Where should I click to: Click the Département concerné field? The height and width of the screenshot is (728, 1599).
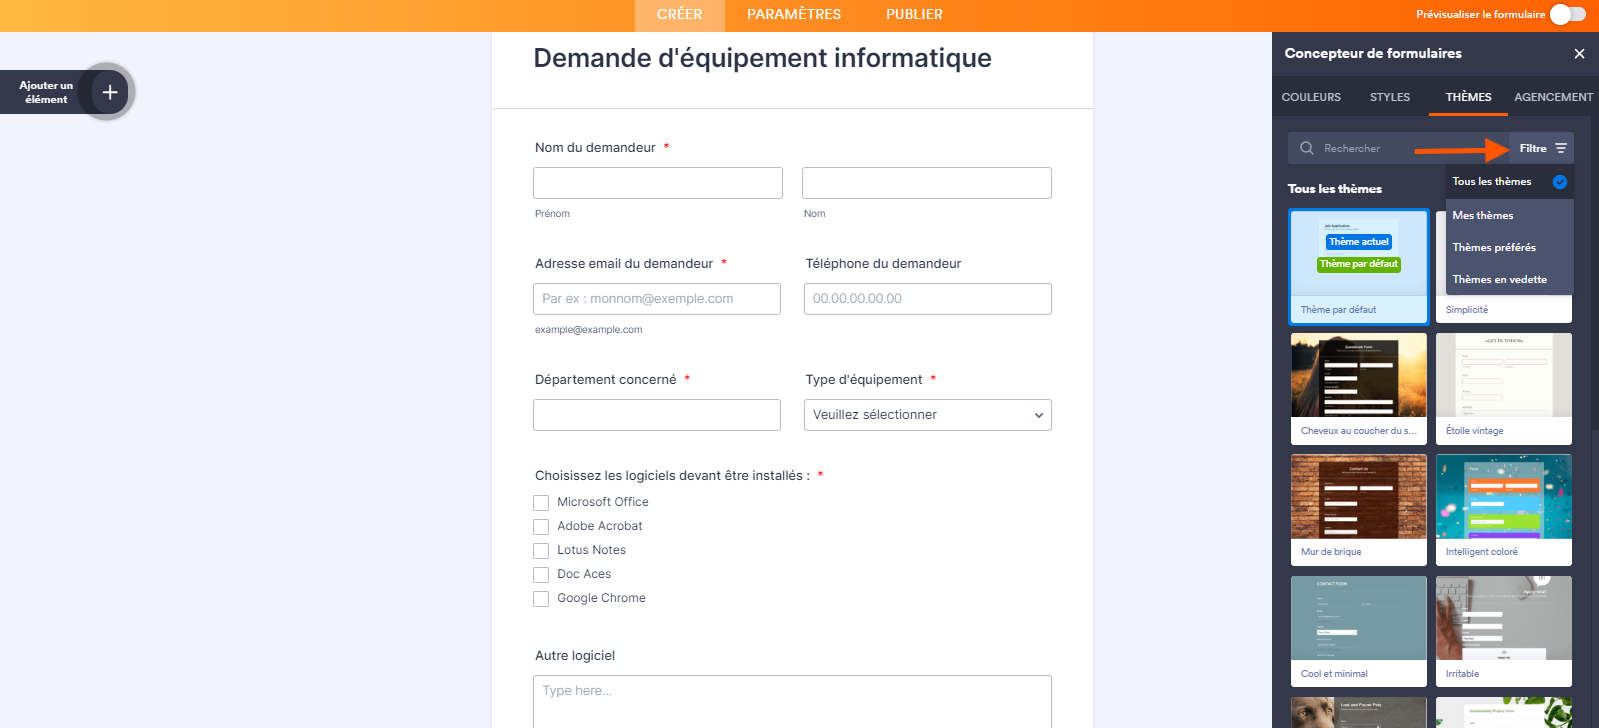[x=657, y=415]
